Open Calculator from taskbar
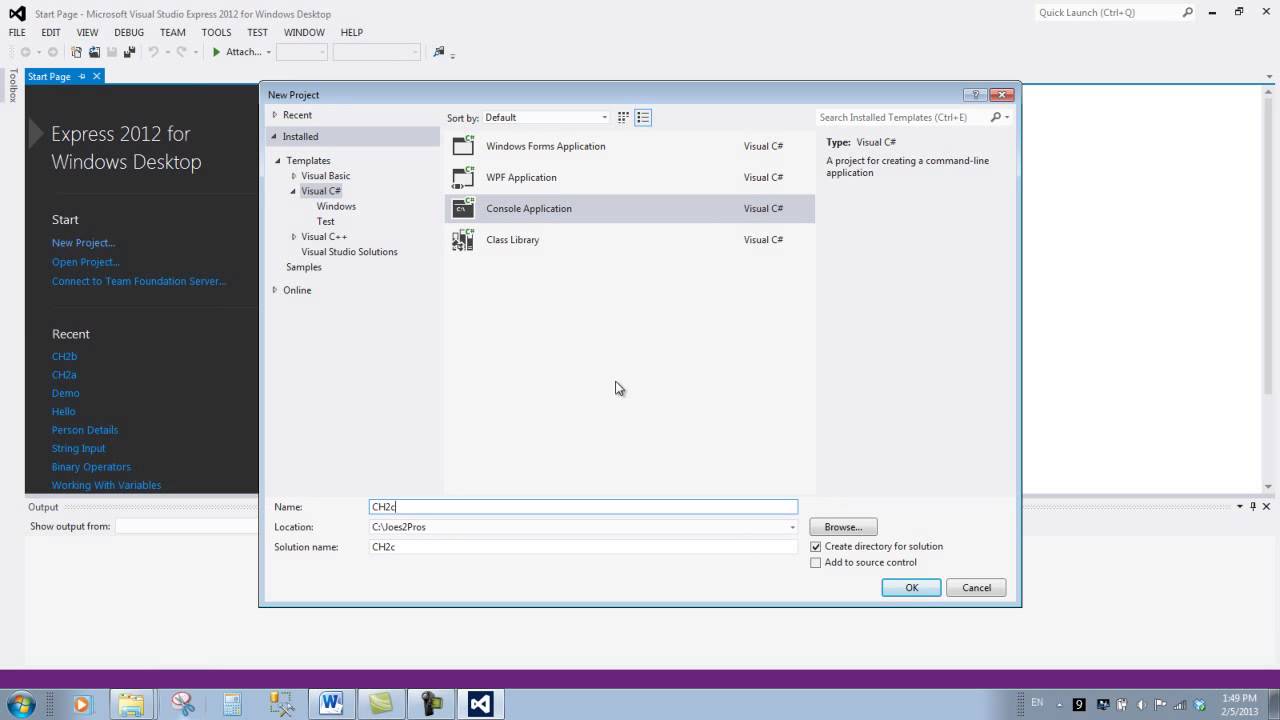1280x720 pixels. point(232,704)
